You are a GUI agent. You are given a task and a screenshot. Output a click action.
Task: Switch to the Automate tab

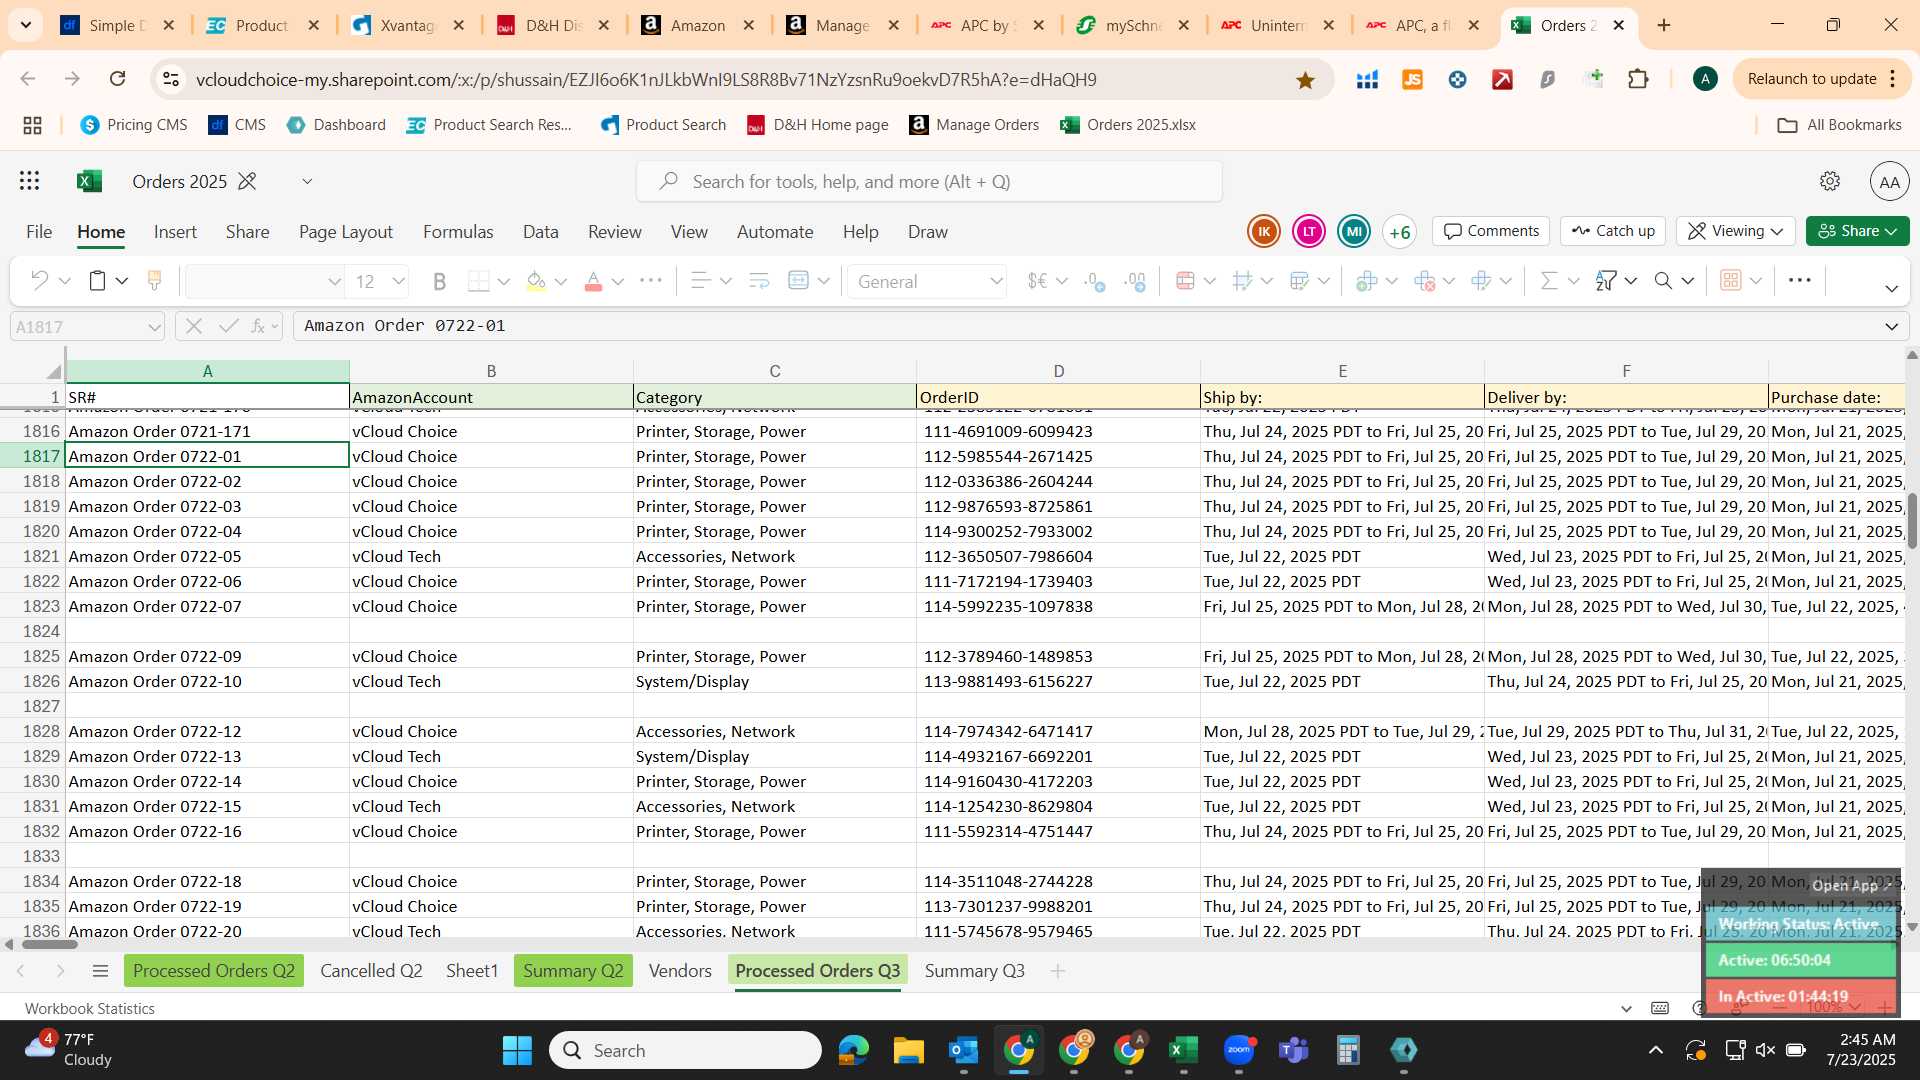coord(775,232)
